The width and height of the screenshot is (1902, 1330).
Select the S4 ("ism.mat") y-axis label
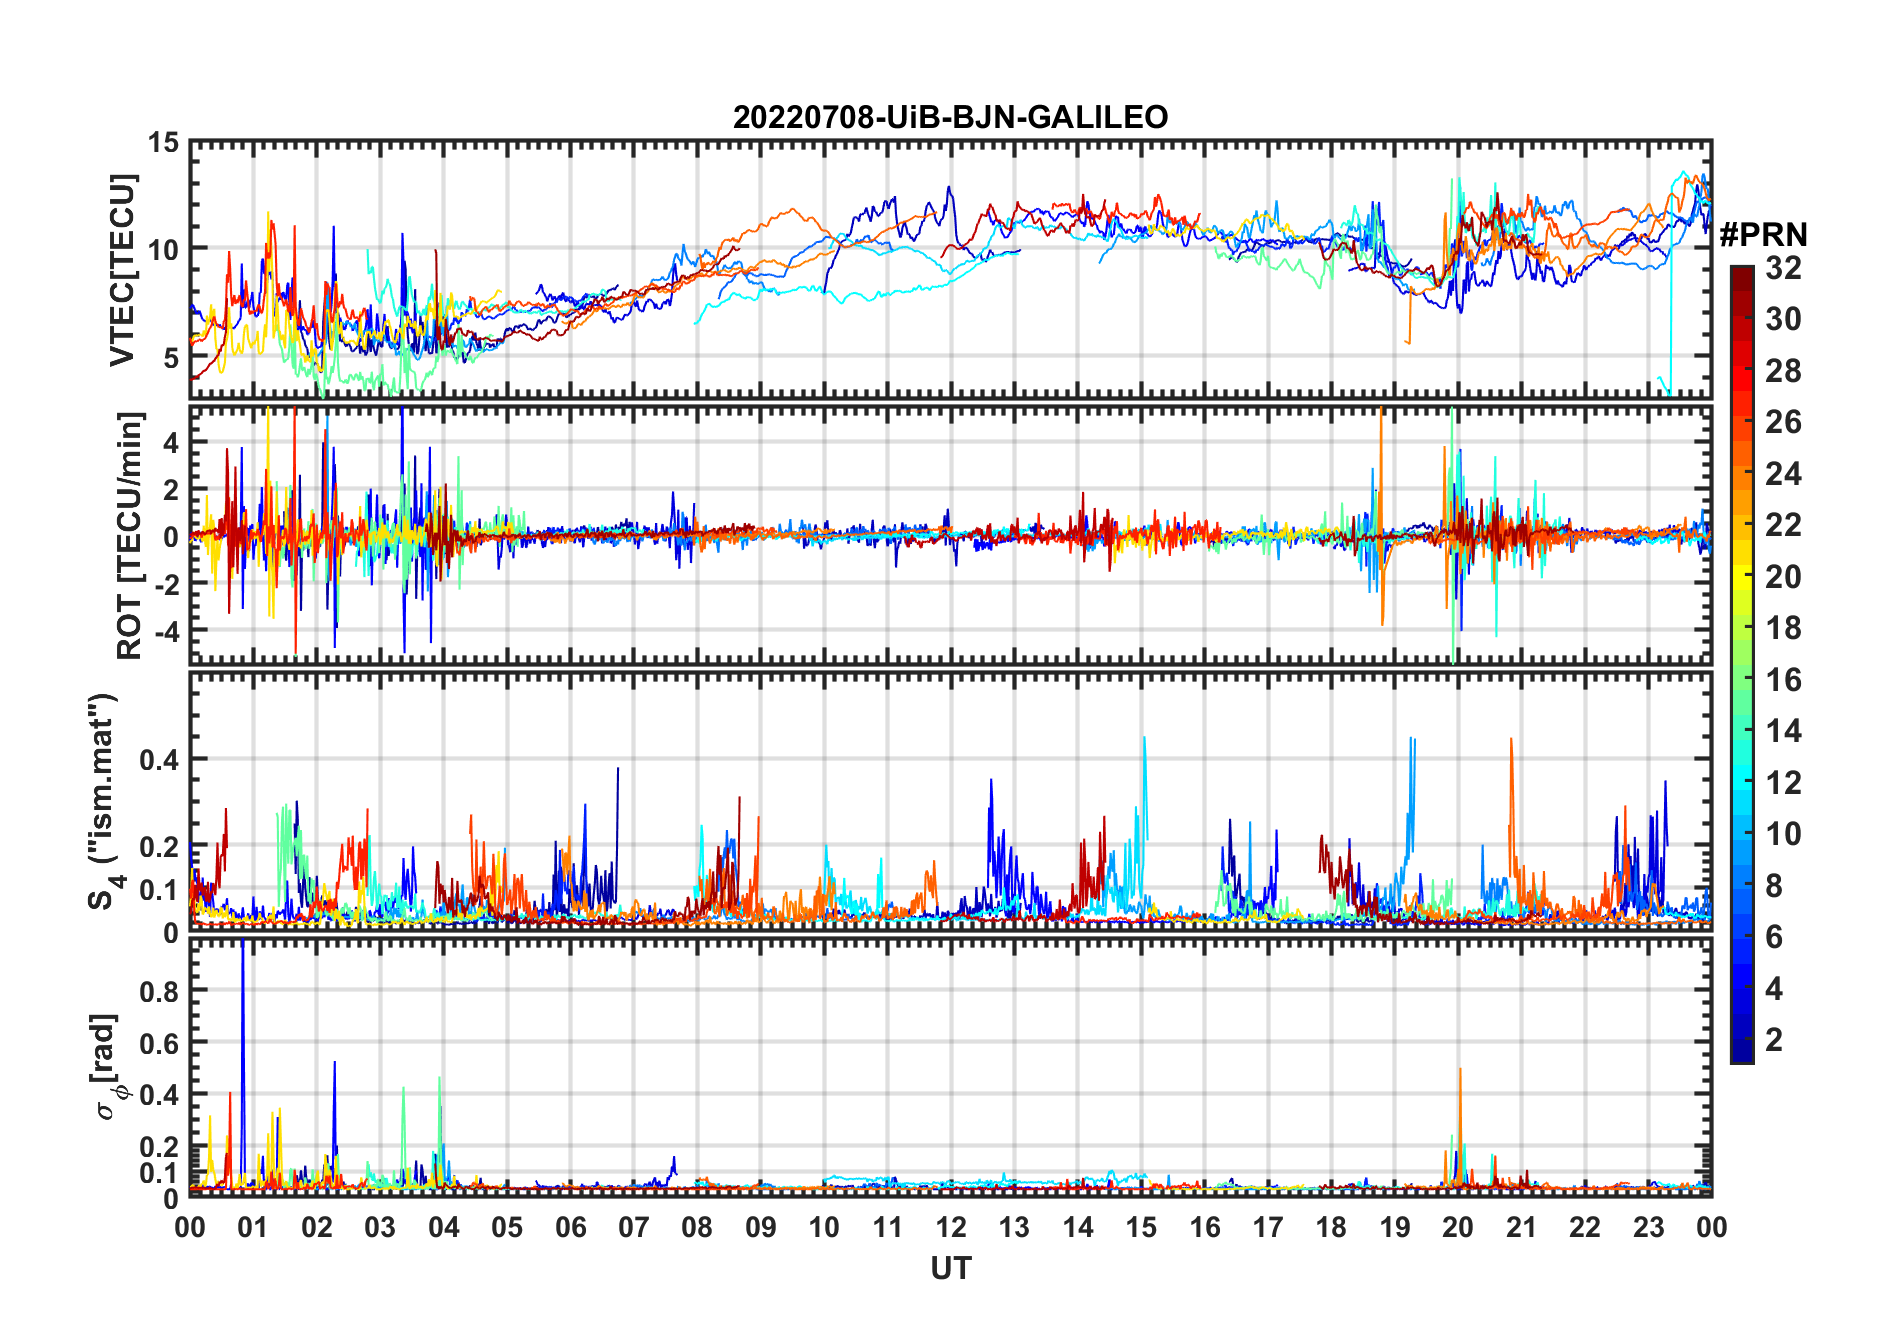point(103,801)
